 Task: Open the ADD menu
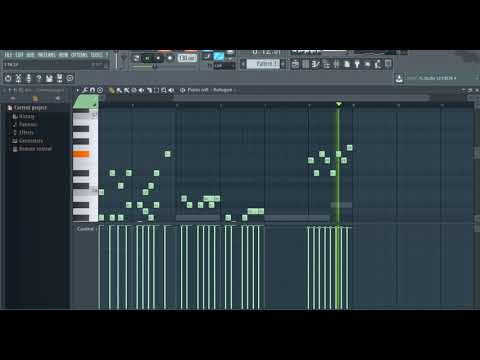(x=30, y=54)
